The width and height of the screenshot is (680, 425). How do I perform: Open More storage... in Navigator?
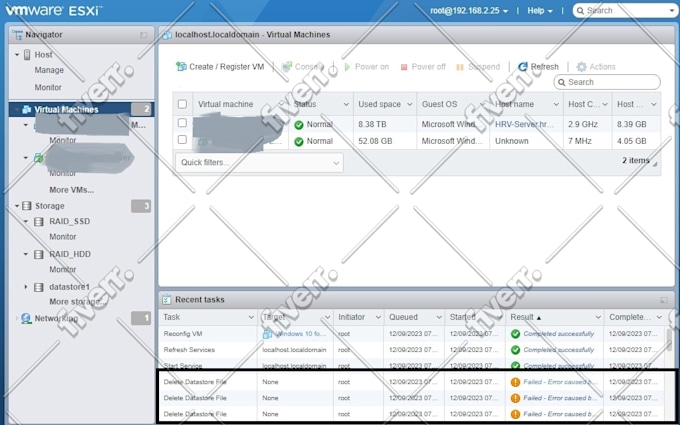[78, 302]
